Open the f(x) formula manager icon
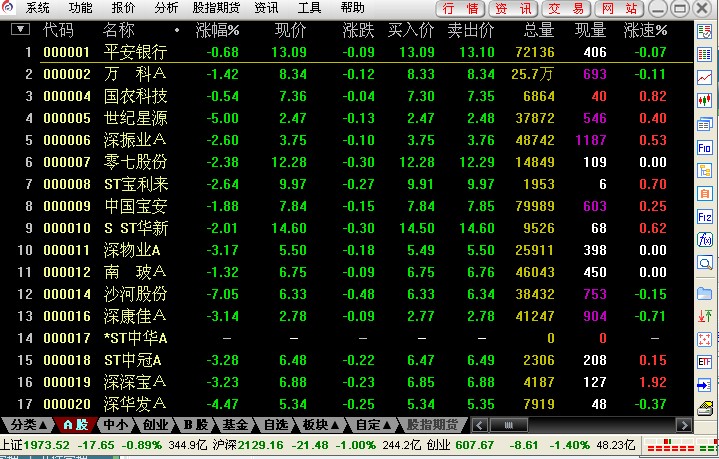719x459 pixels. [705, 239]
